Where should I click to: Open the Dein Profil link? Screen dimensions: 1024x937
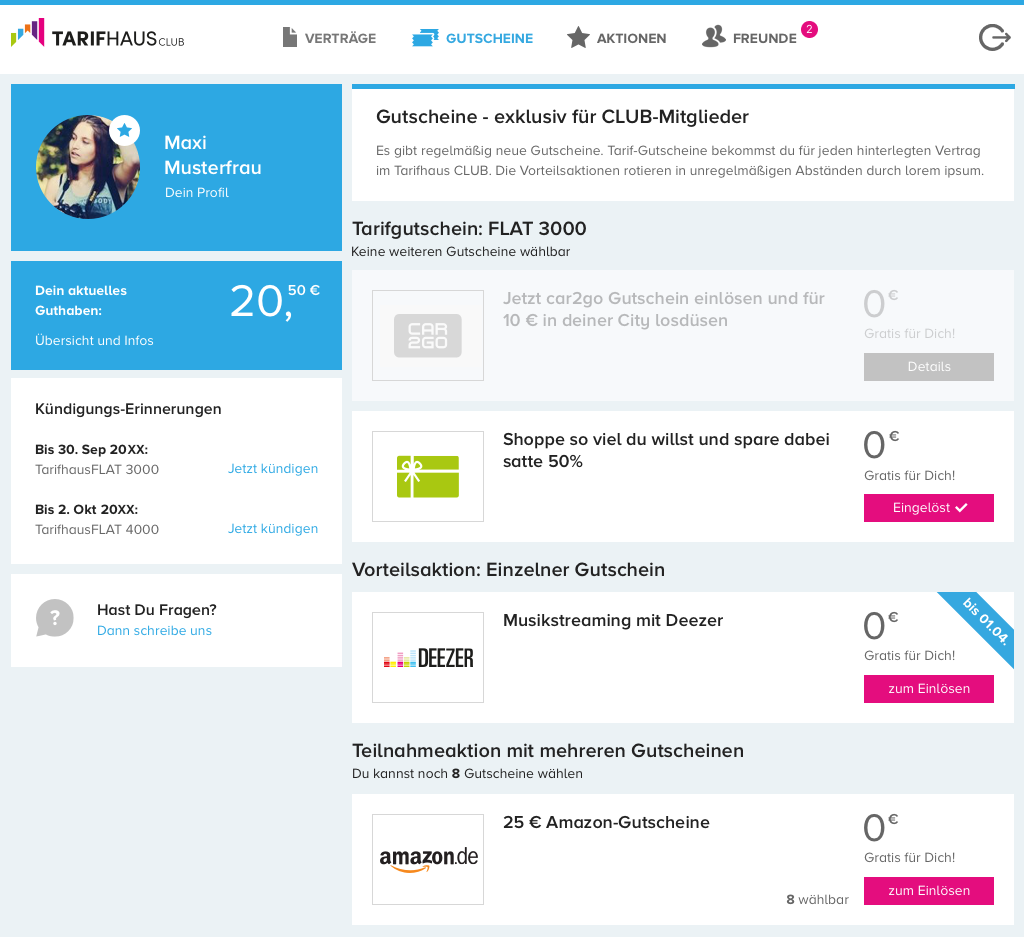click(x=197, y=192)
